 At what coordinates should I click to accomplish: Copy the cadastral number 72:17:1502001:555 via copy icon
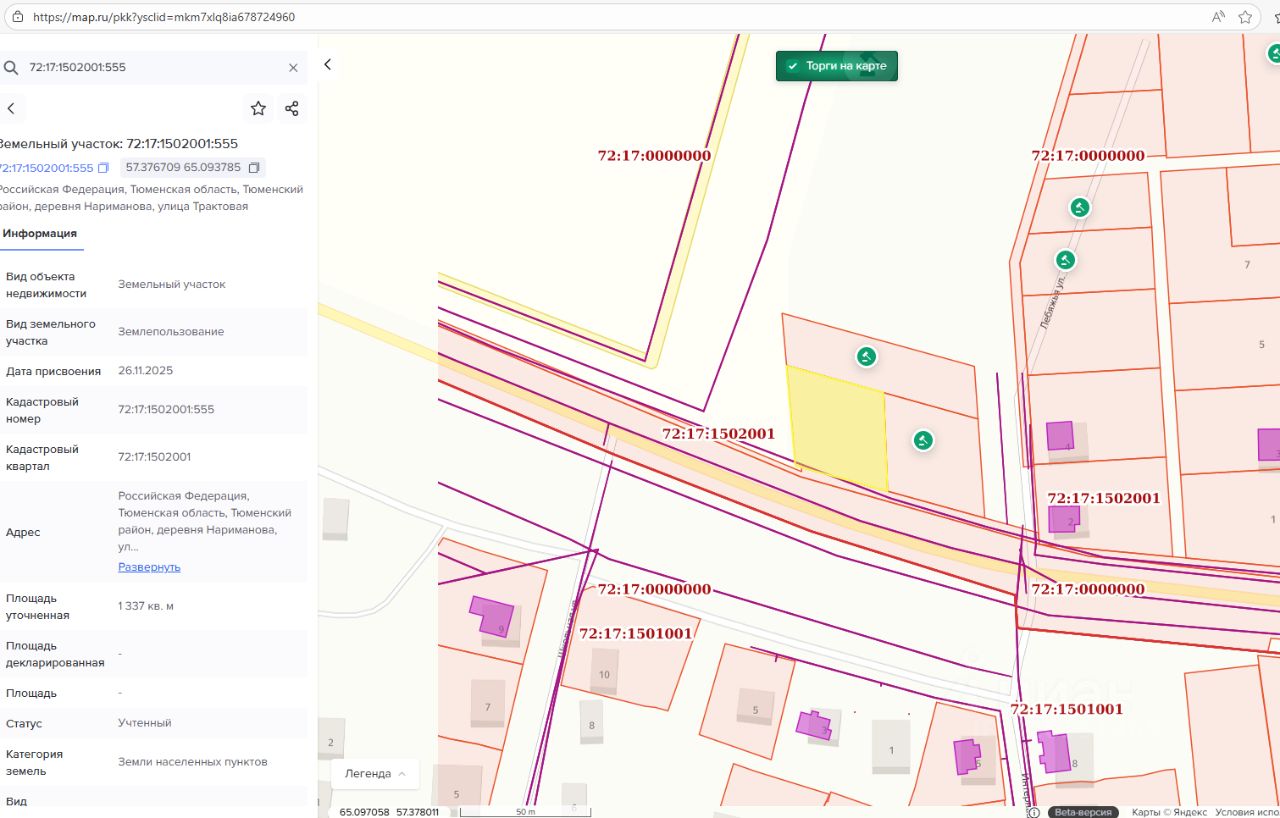pyautogui.click(x=103, y=168)
